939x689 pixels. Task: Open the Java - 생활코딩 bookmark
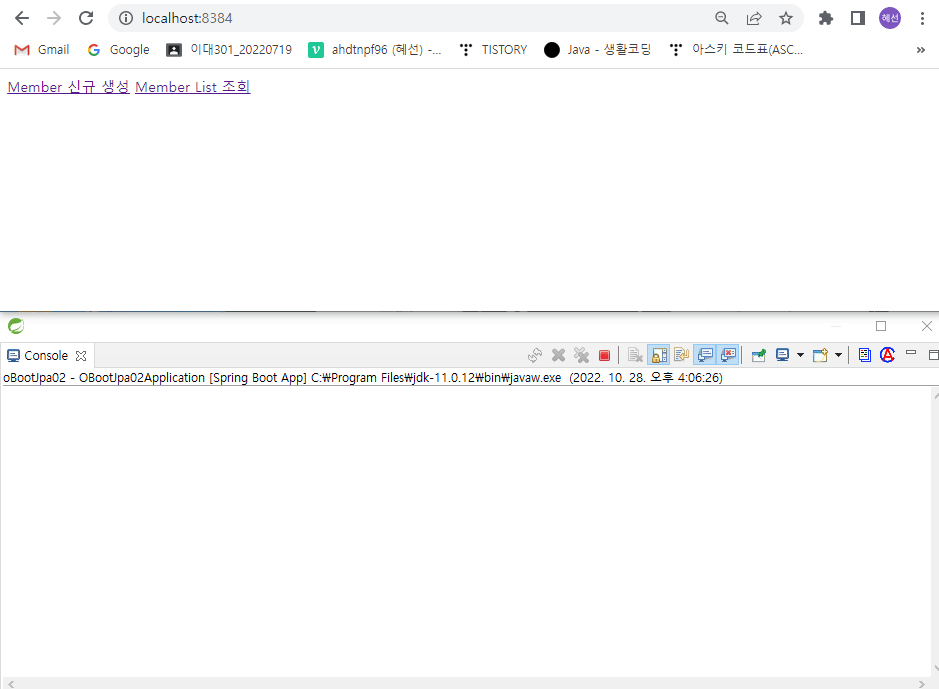click(598, 50)
